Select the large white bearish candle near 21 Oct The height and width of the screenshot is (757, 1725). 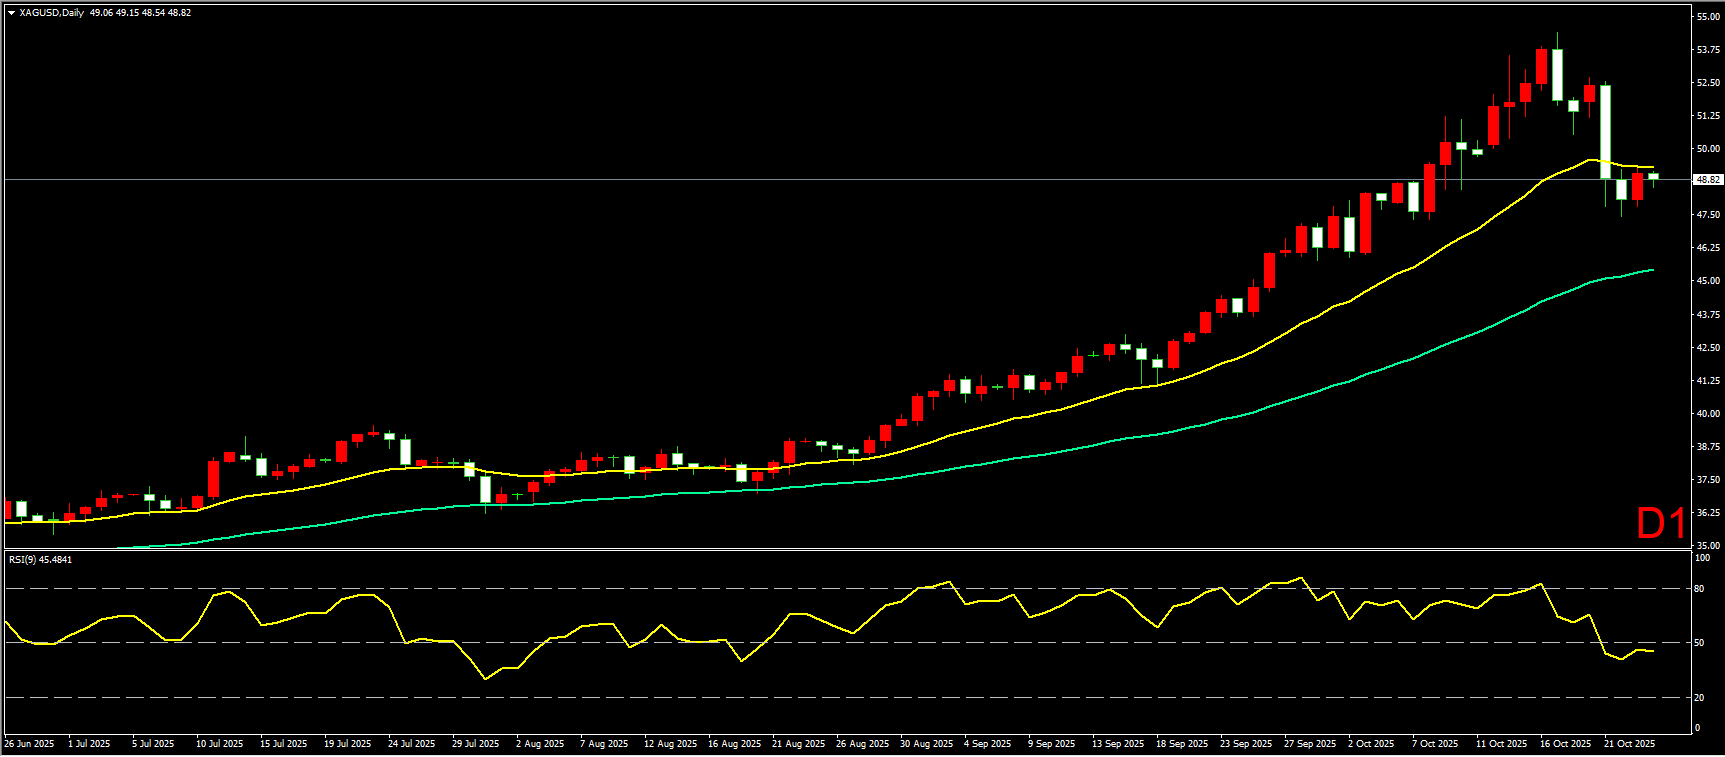pos(1605,130)
